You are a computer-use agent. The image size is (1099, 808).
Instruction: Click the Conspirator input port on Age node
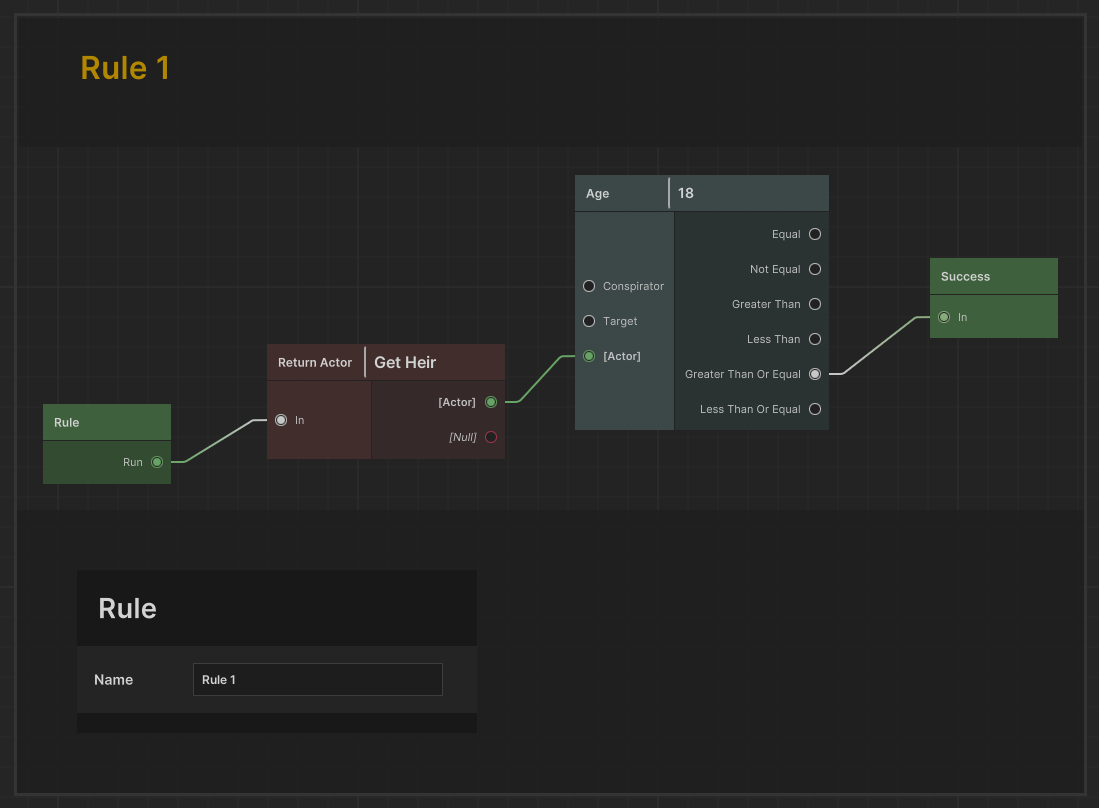click(x=589, y=286)
